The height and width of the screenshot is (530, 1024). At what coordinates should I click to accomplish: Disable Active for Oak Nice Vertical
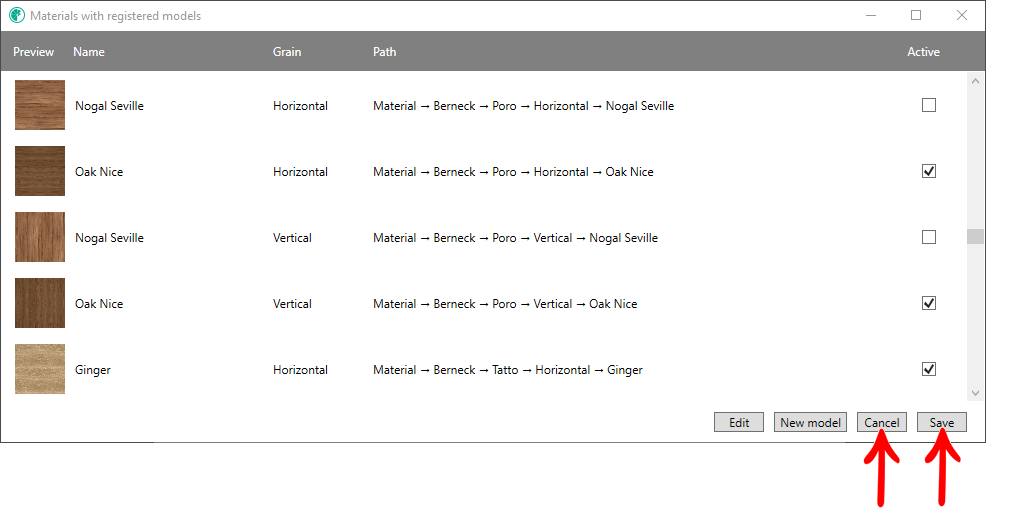pos(929,303)
